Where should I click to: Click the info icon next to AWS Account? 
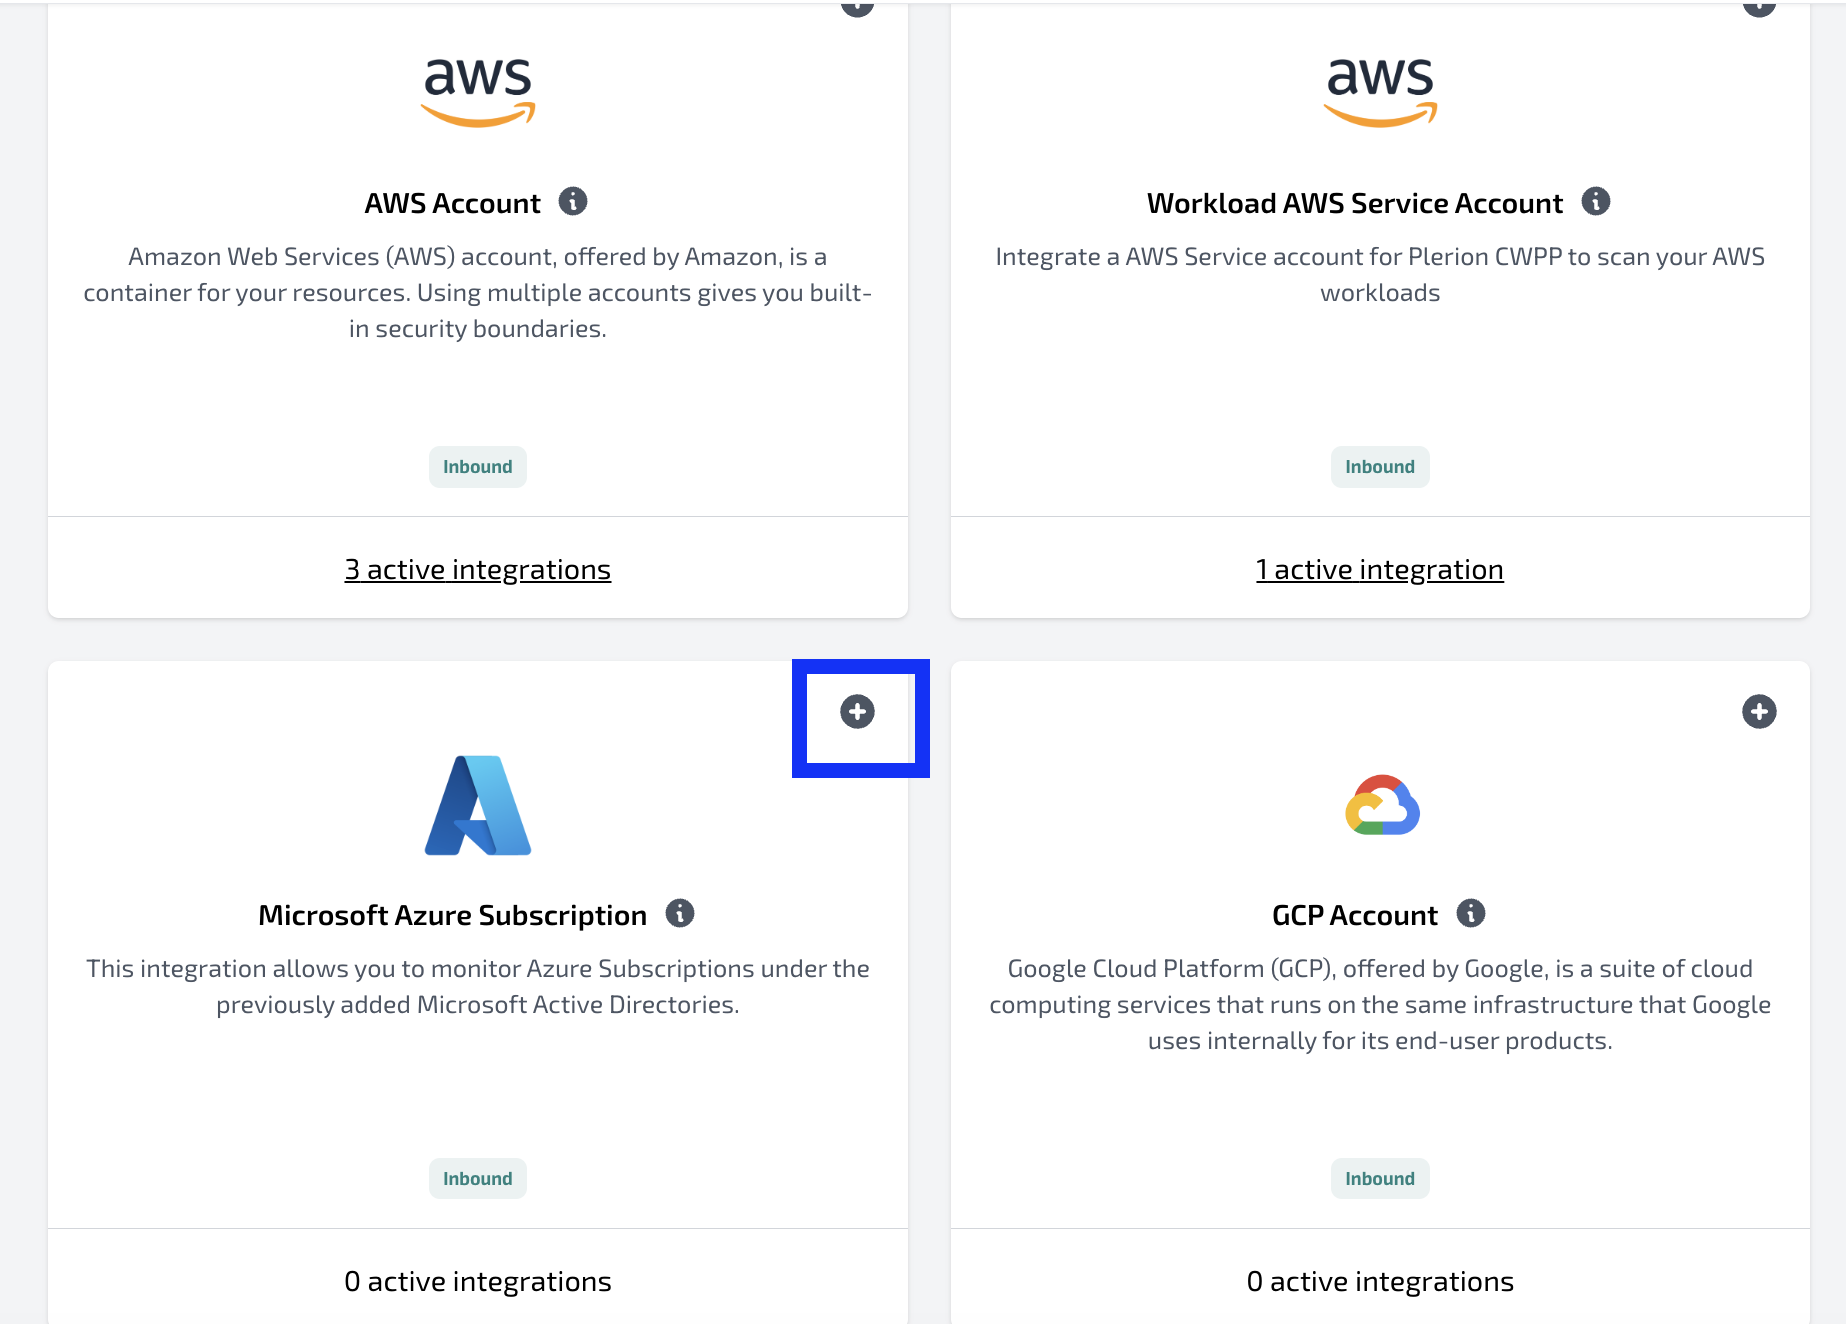point(573,201)
